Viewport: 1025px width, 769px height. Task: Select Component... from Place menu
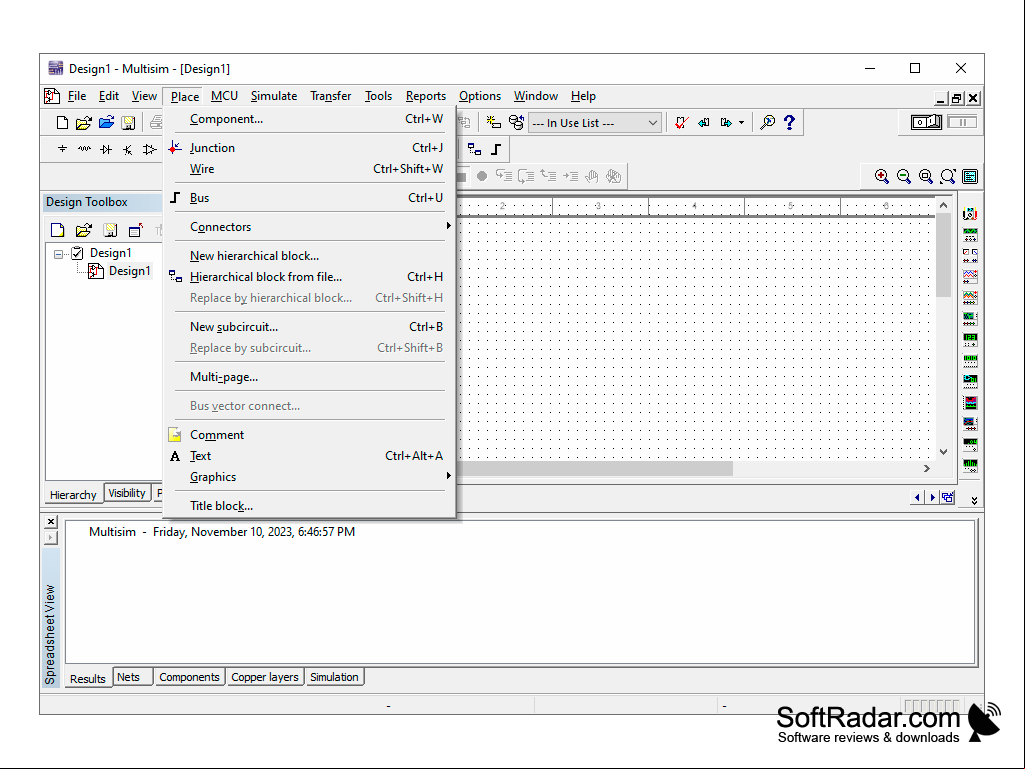point(311,119)
